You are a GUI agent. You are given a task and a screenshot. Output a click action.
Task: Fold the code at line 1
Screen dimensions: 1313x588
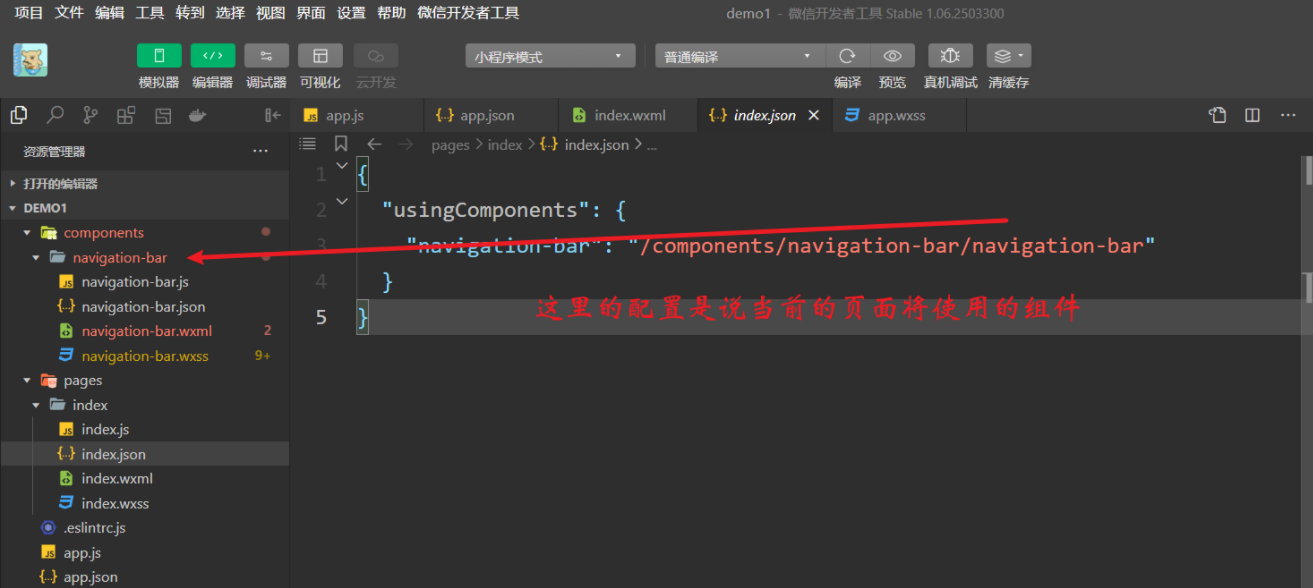[x=342, y=165]
